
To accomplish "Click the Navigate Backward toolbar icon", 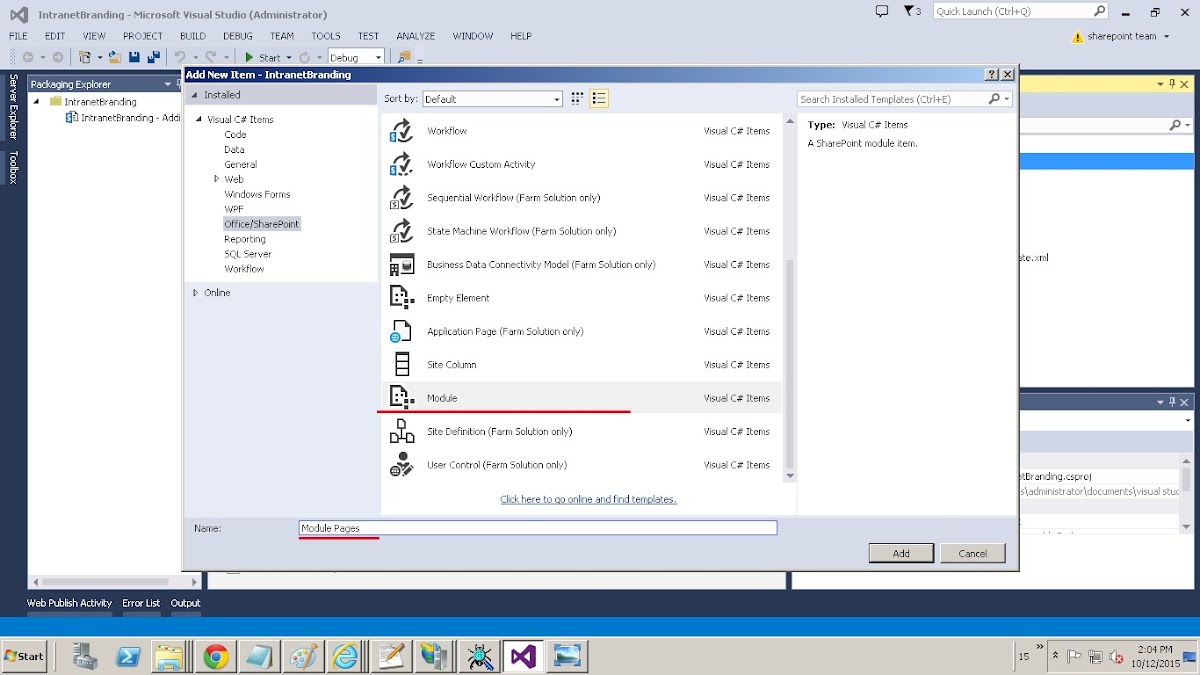I will (28, 58).
